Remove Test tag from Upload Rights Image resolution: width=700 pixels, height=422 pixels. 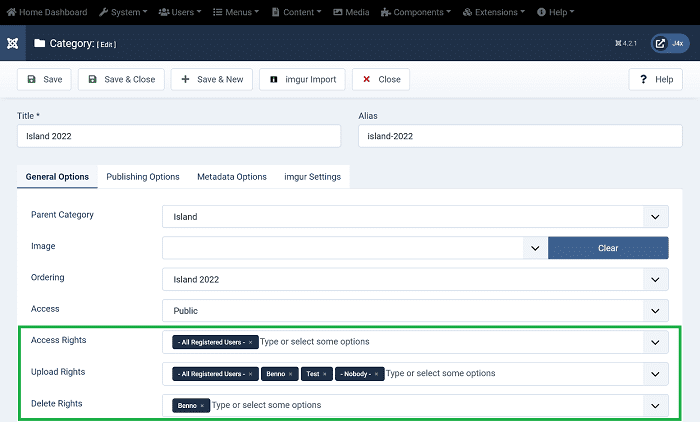(325, 373)
